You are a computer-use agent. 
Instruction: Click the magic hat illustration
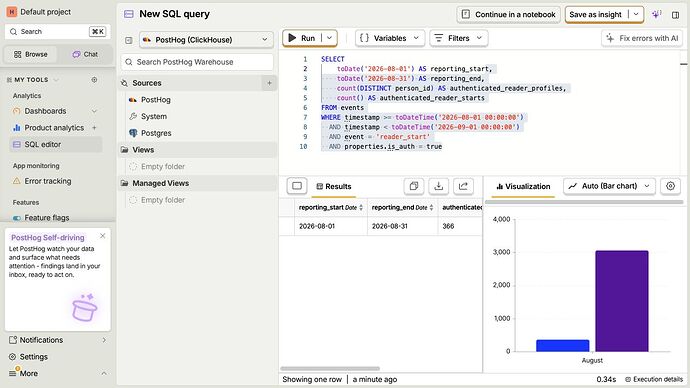[84, 307]
